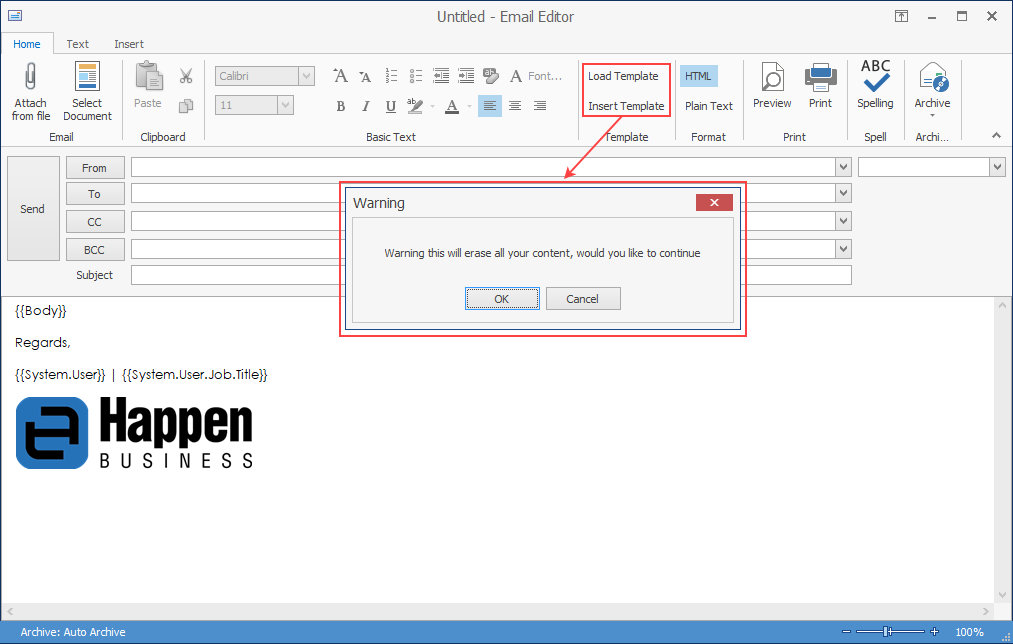The width and height of the screenshot is (1013, 644).
Task: Click Load Template
Action: point(623,76)
